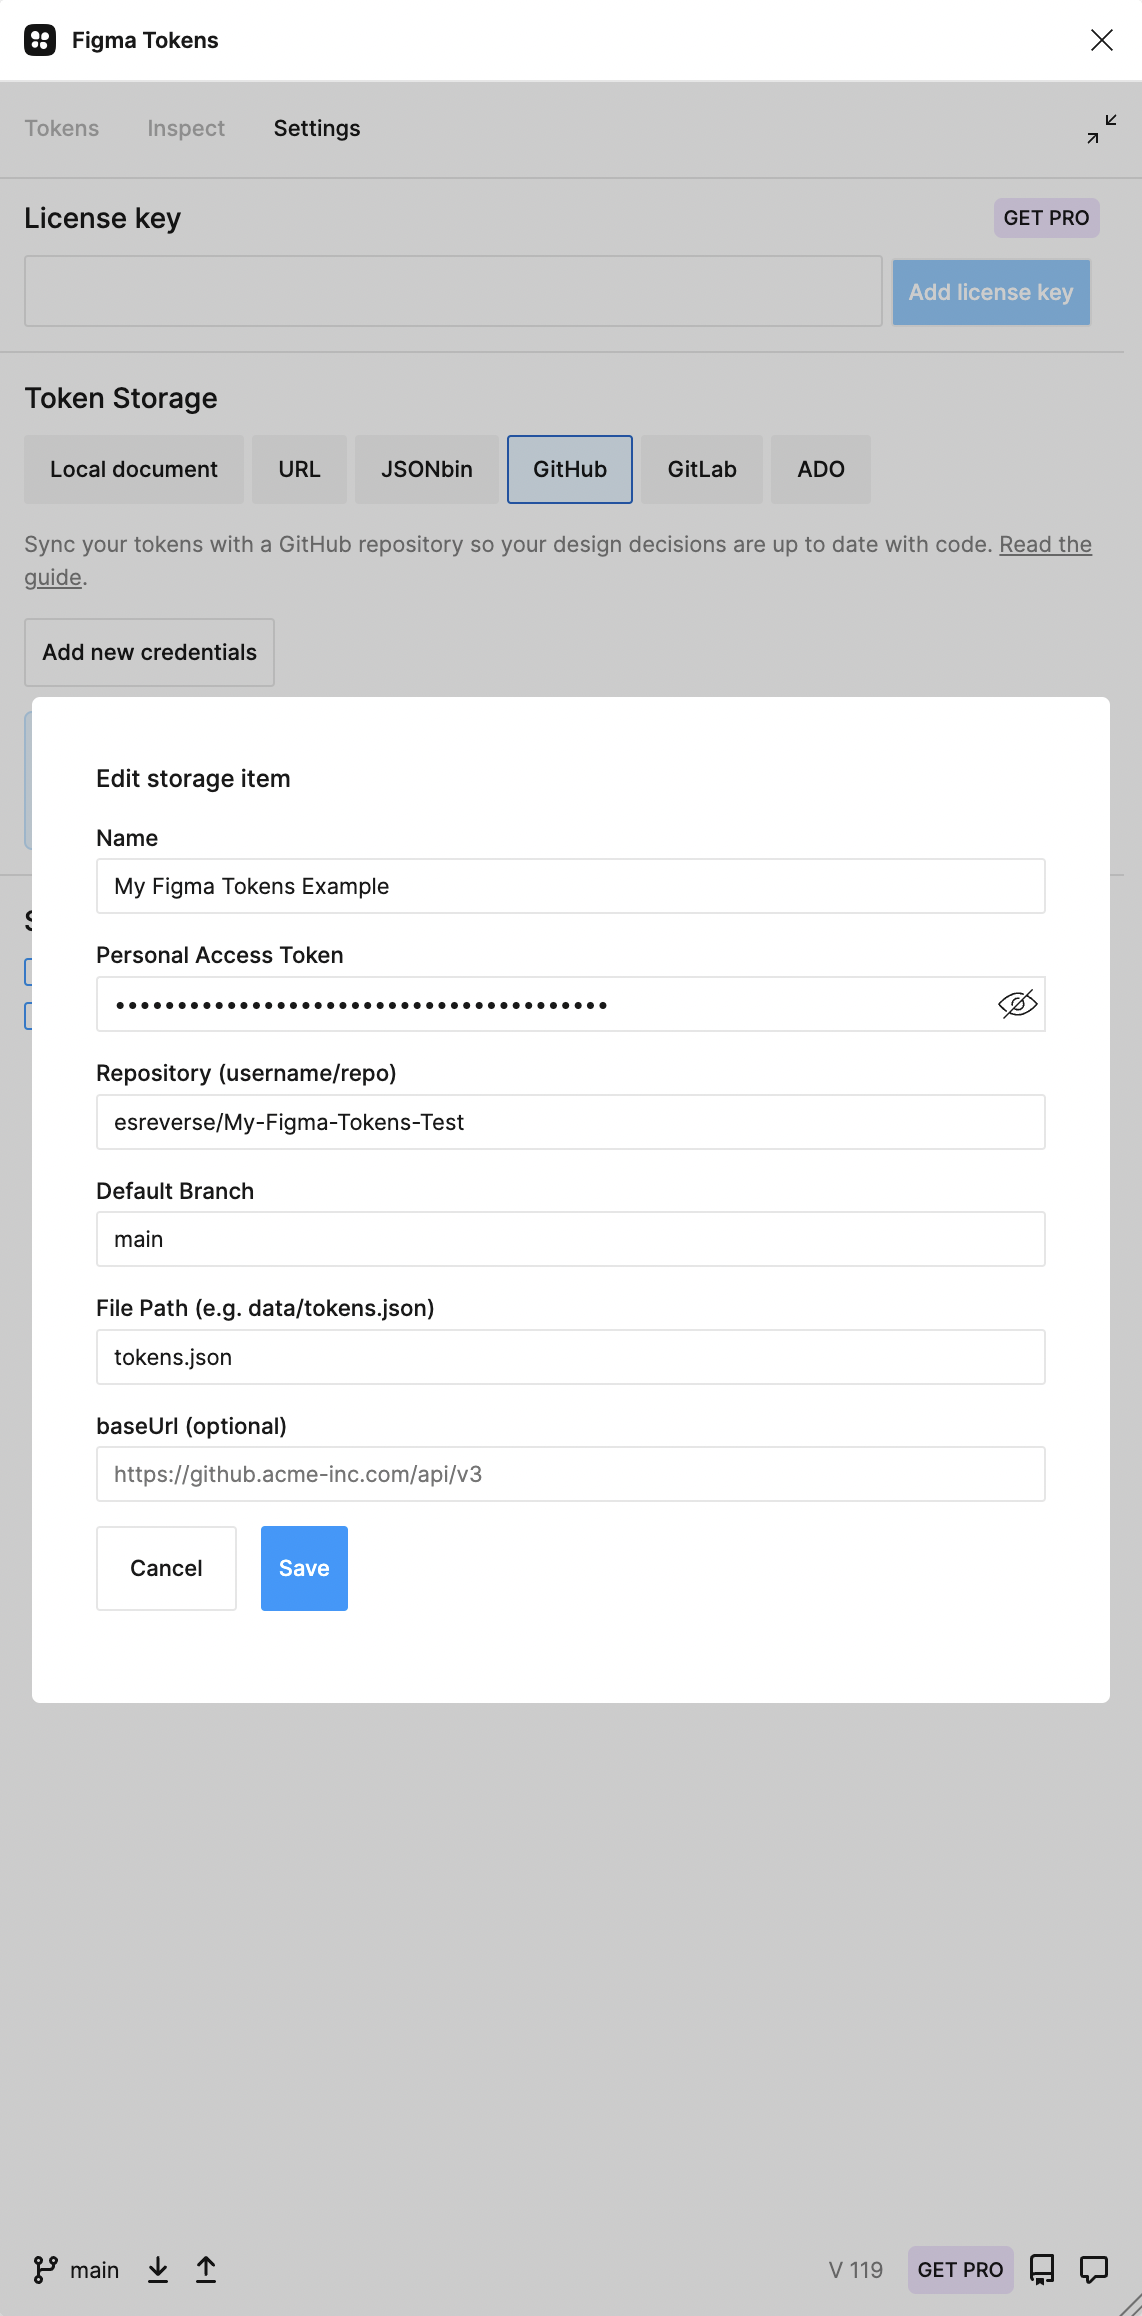This screenshot has height=2316, width=1142.
Task: Collapse plugin with the minimize arrows icon
Action: pyautogui.click(x=1101, y=129)
